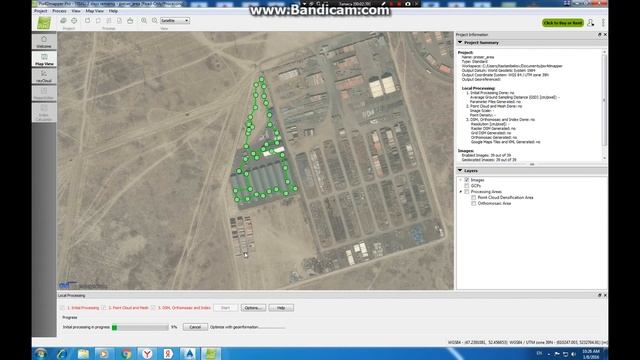This screenshot has height=360, width=640.
Task: Switch to Map View in sidebar
Action: [x=44, y=59]
